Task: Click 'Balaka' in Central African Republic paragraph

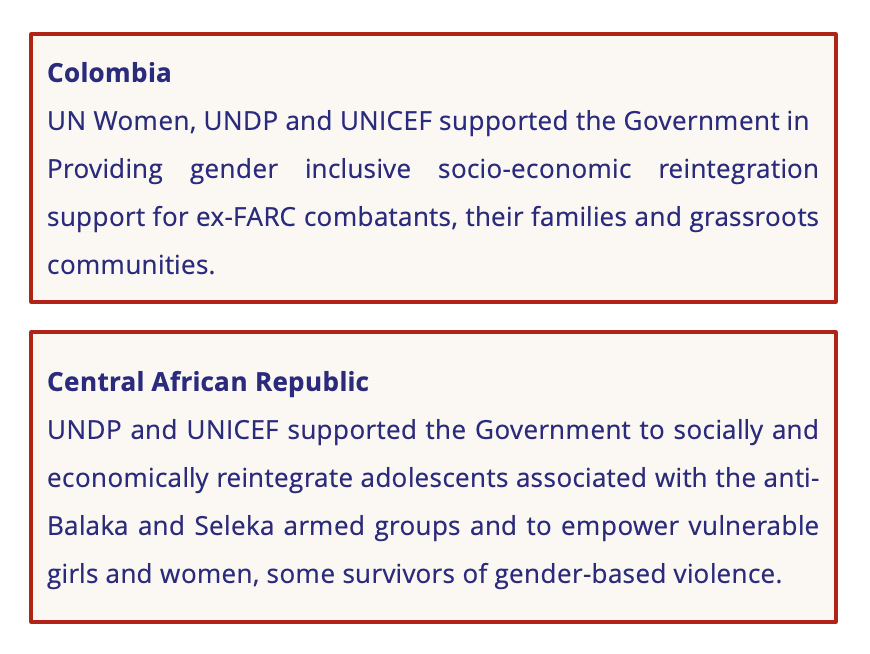Action: coord(88,526)
